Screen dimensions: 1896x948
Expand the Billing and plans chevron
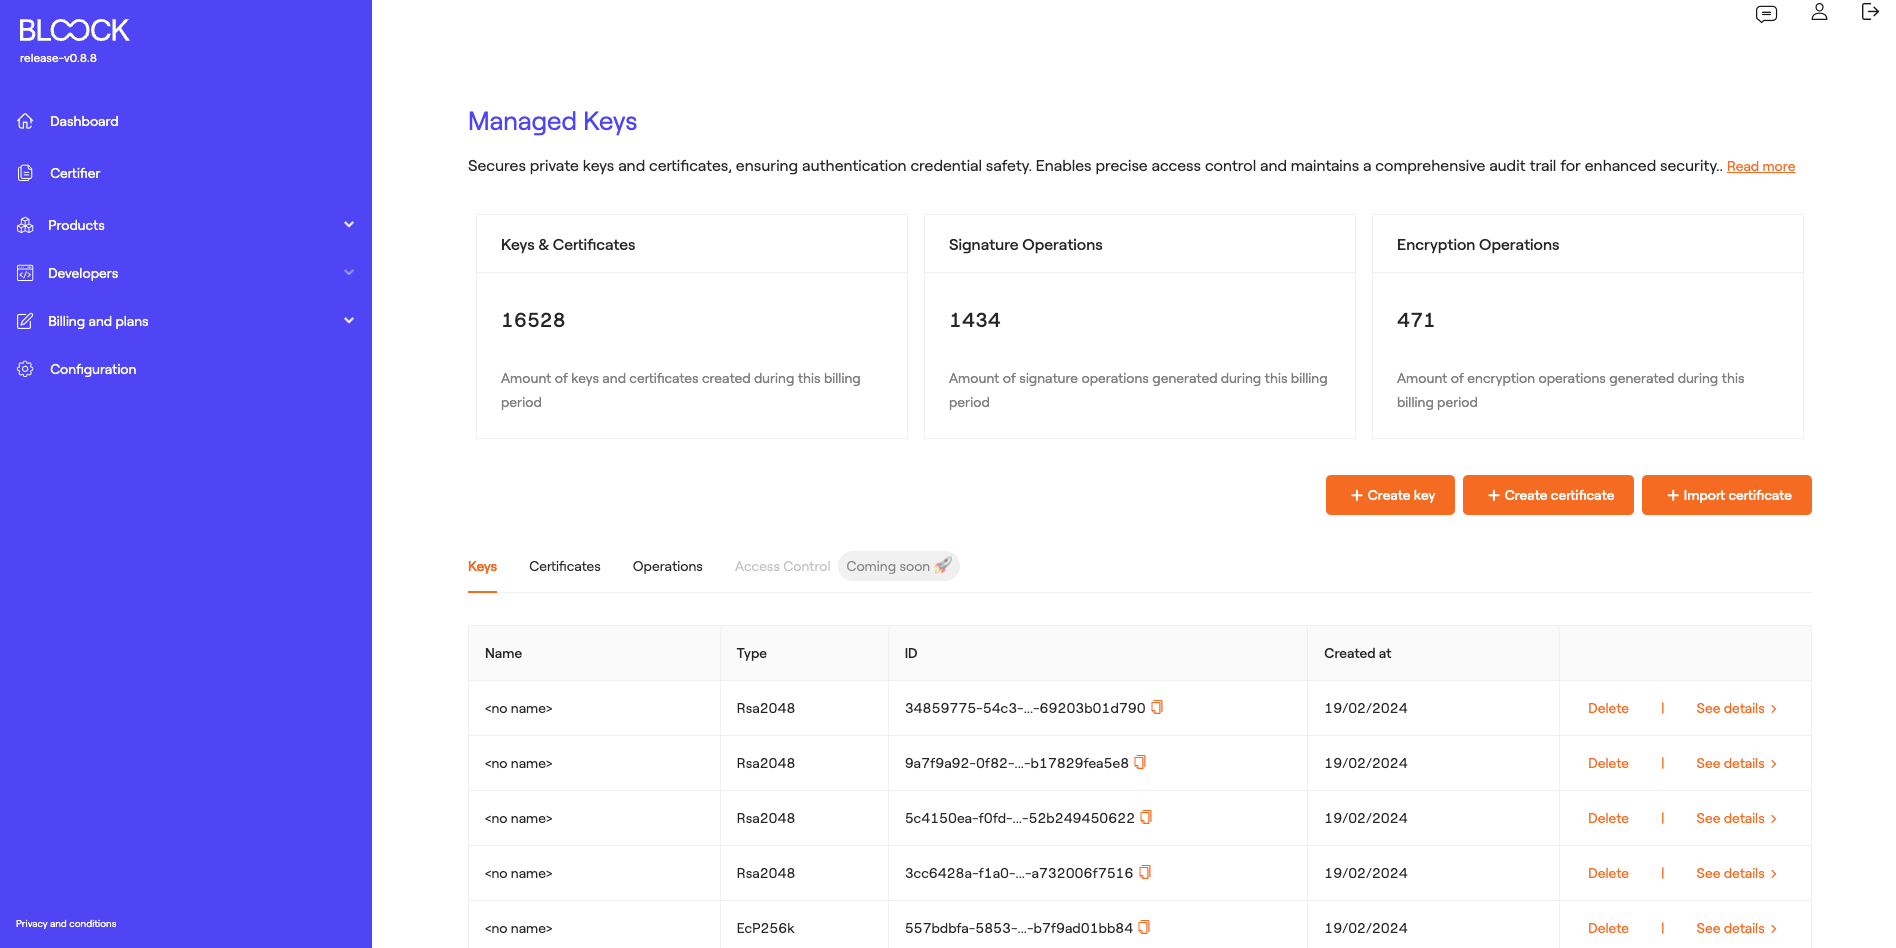pos(349,320)
